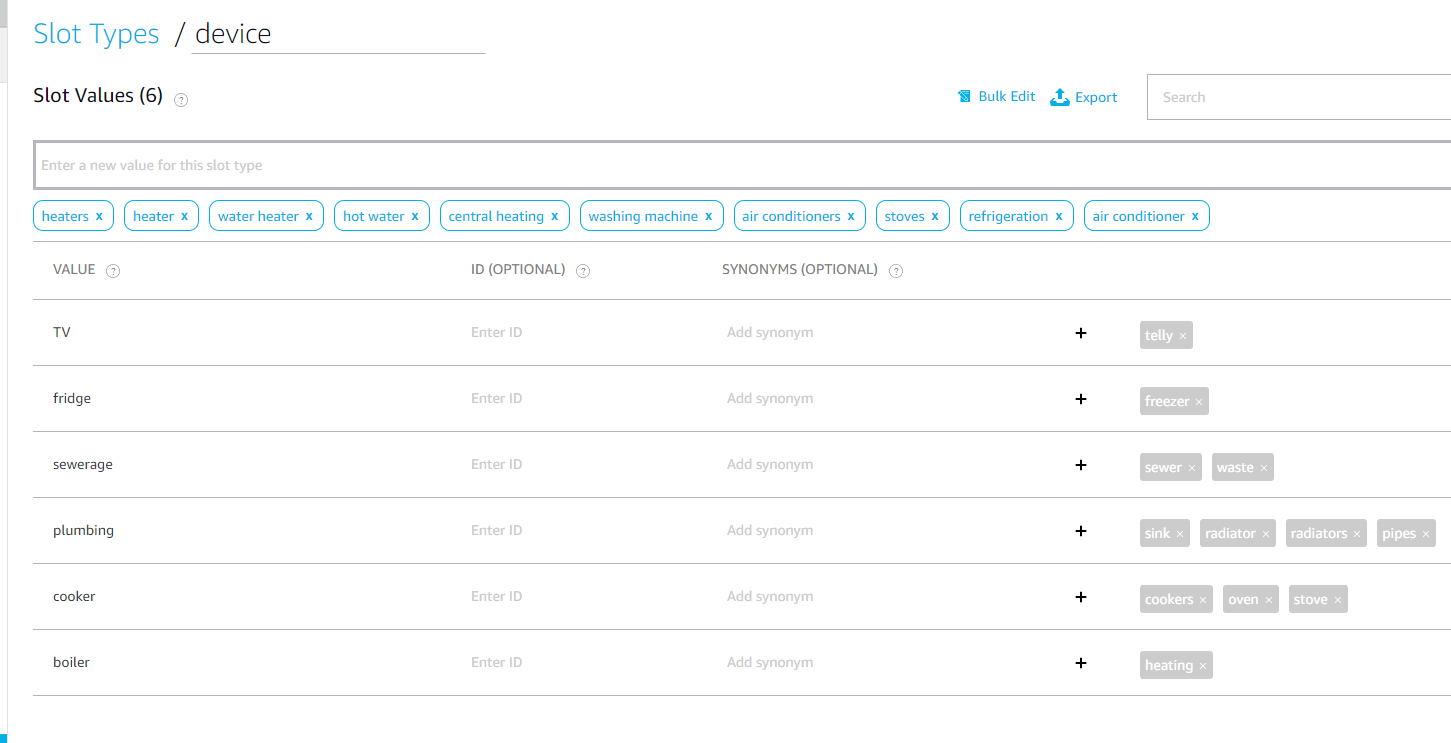Delete the 'freezer' synonym tag

tap(1199, 402)
